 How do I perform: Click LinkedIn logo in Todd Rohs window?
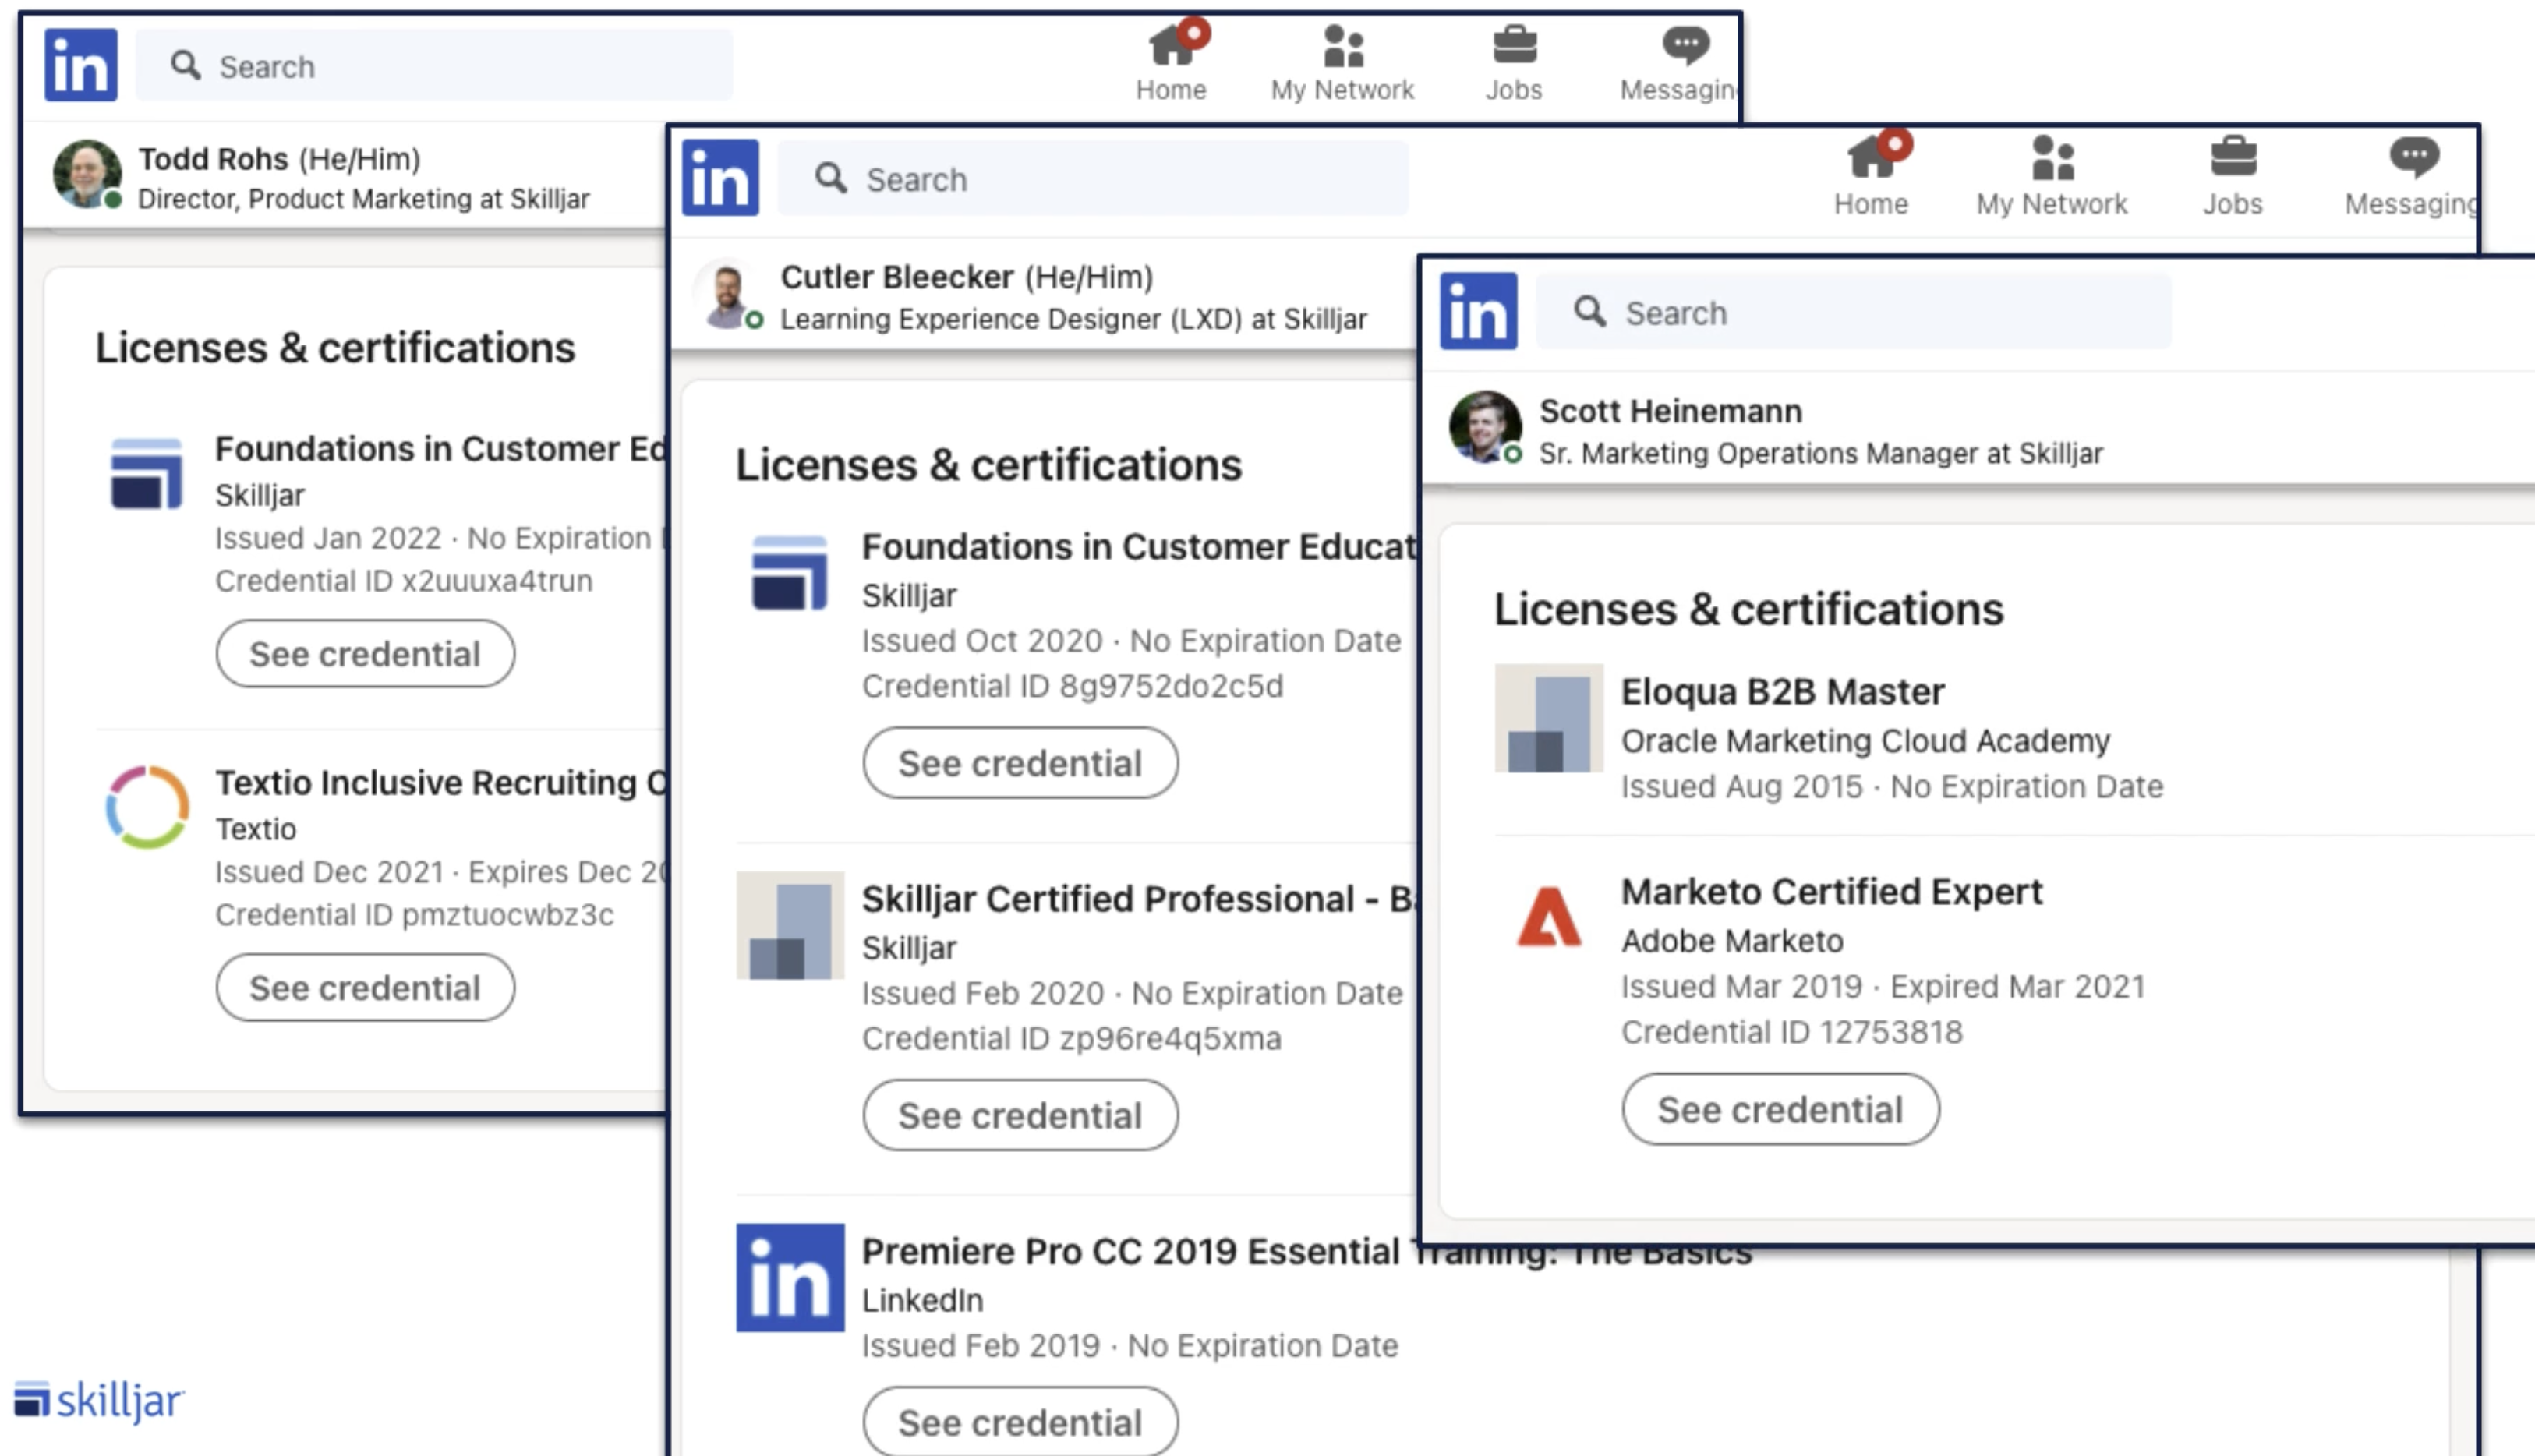pyautogui.click(x=80, y=65)
